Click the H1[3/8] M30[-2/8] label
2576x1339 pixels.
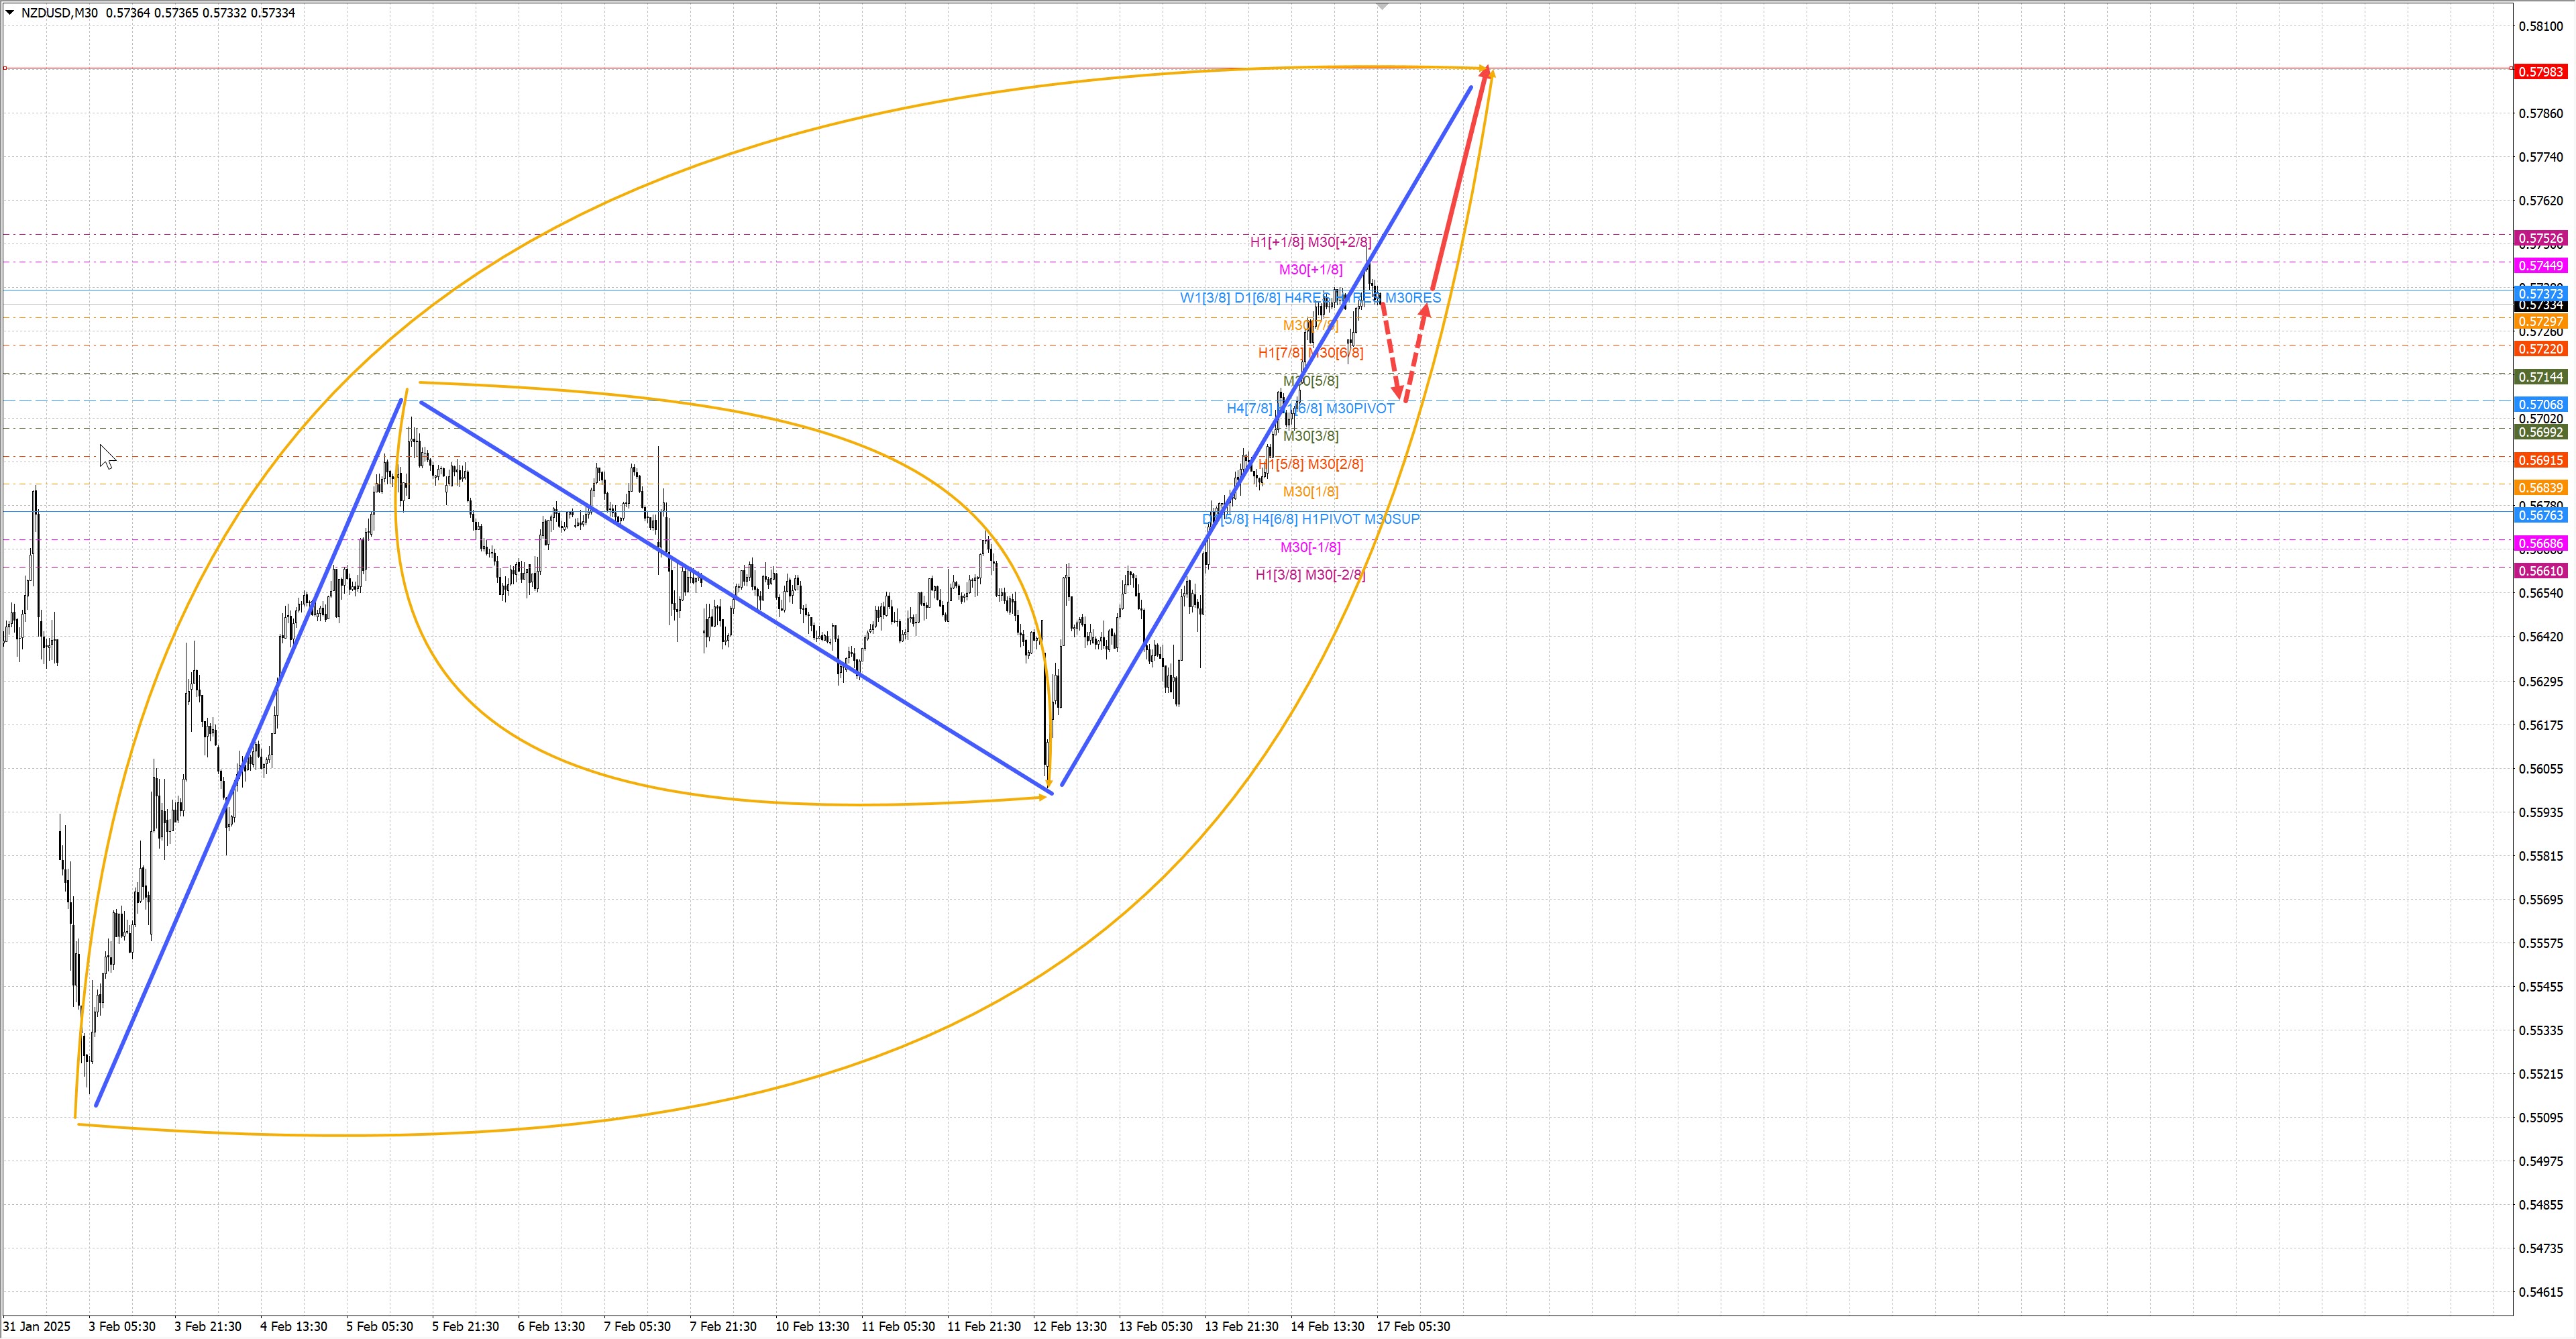tap(1310, 575)
